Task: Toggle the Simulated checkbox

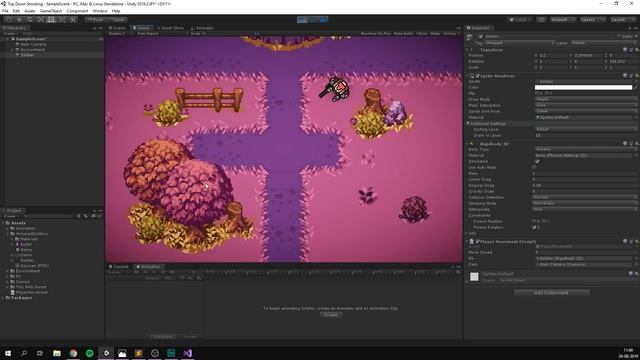Action: coord(537,162)
